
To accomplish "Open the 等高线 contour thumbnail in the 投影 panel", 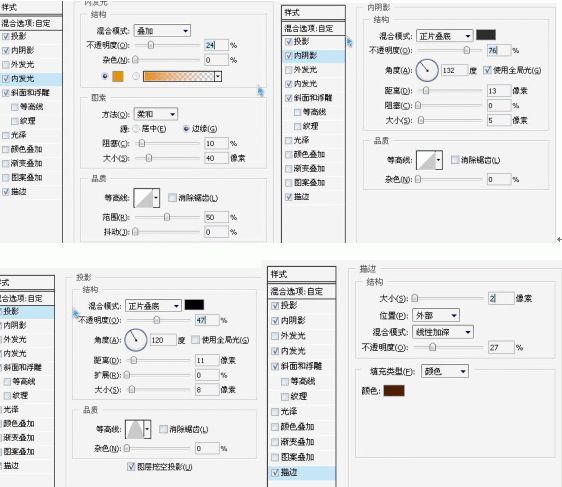I will click(x=134, y=429).
